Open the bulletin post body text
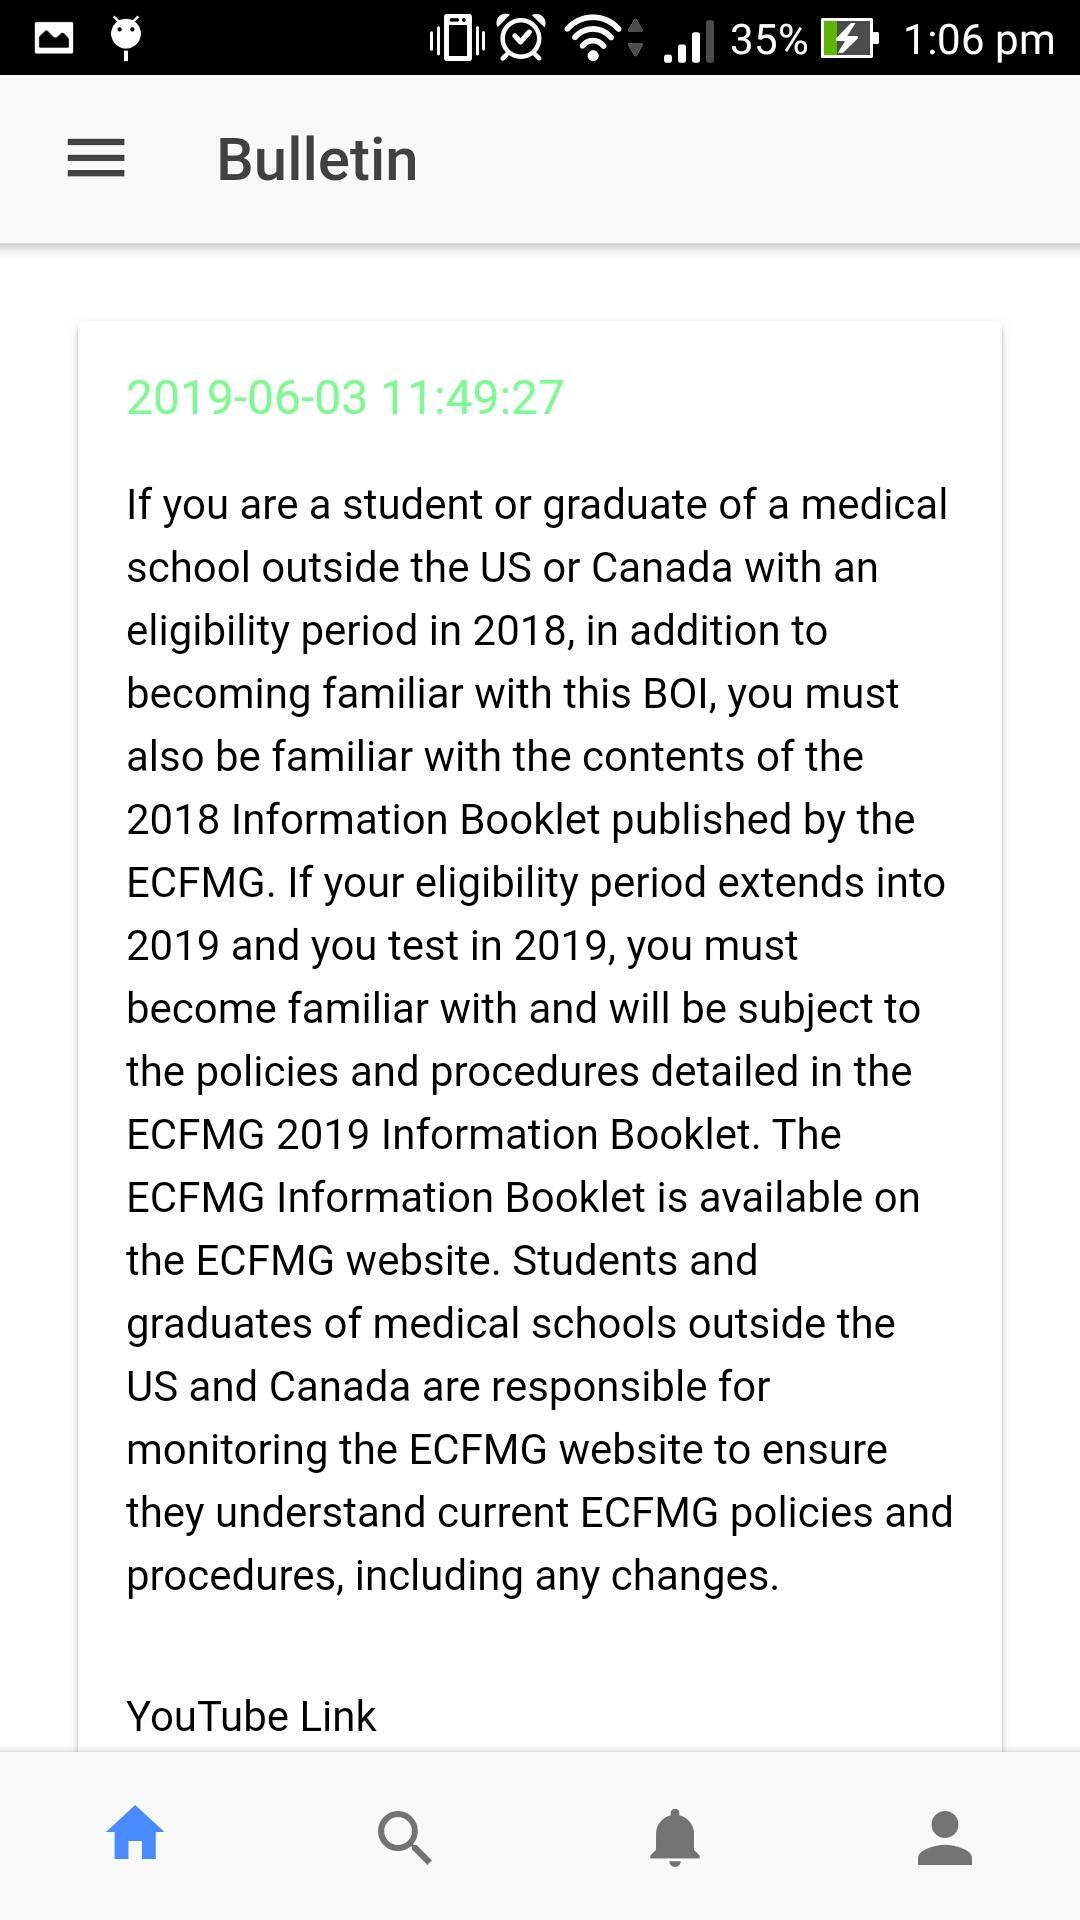The height and width of the screenshot is (1920, 1080). point(540,1040)
